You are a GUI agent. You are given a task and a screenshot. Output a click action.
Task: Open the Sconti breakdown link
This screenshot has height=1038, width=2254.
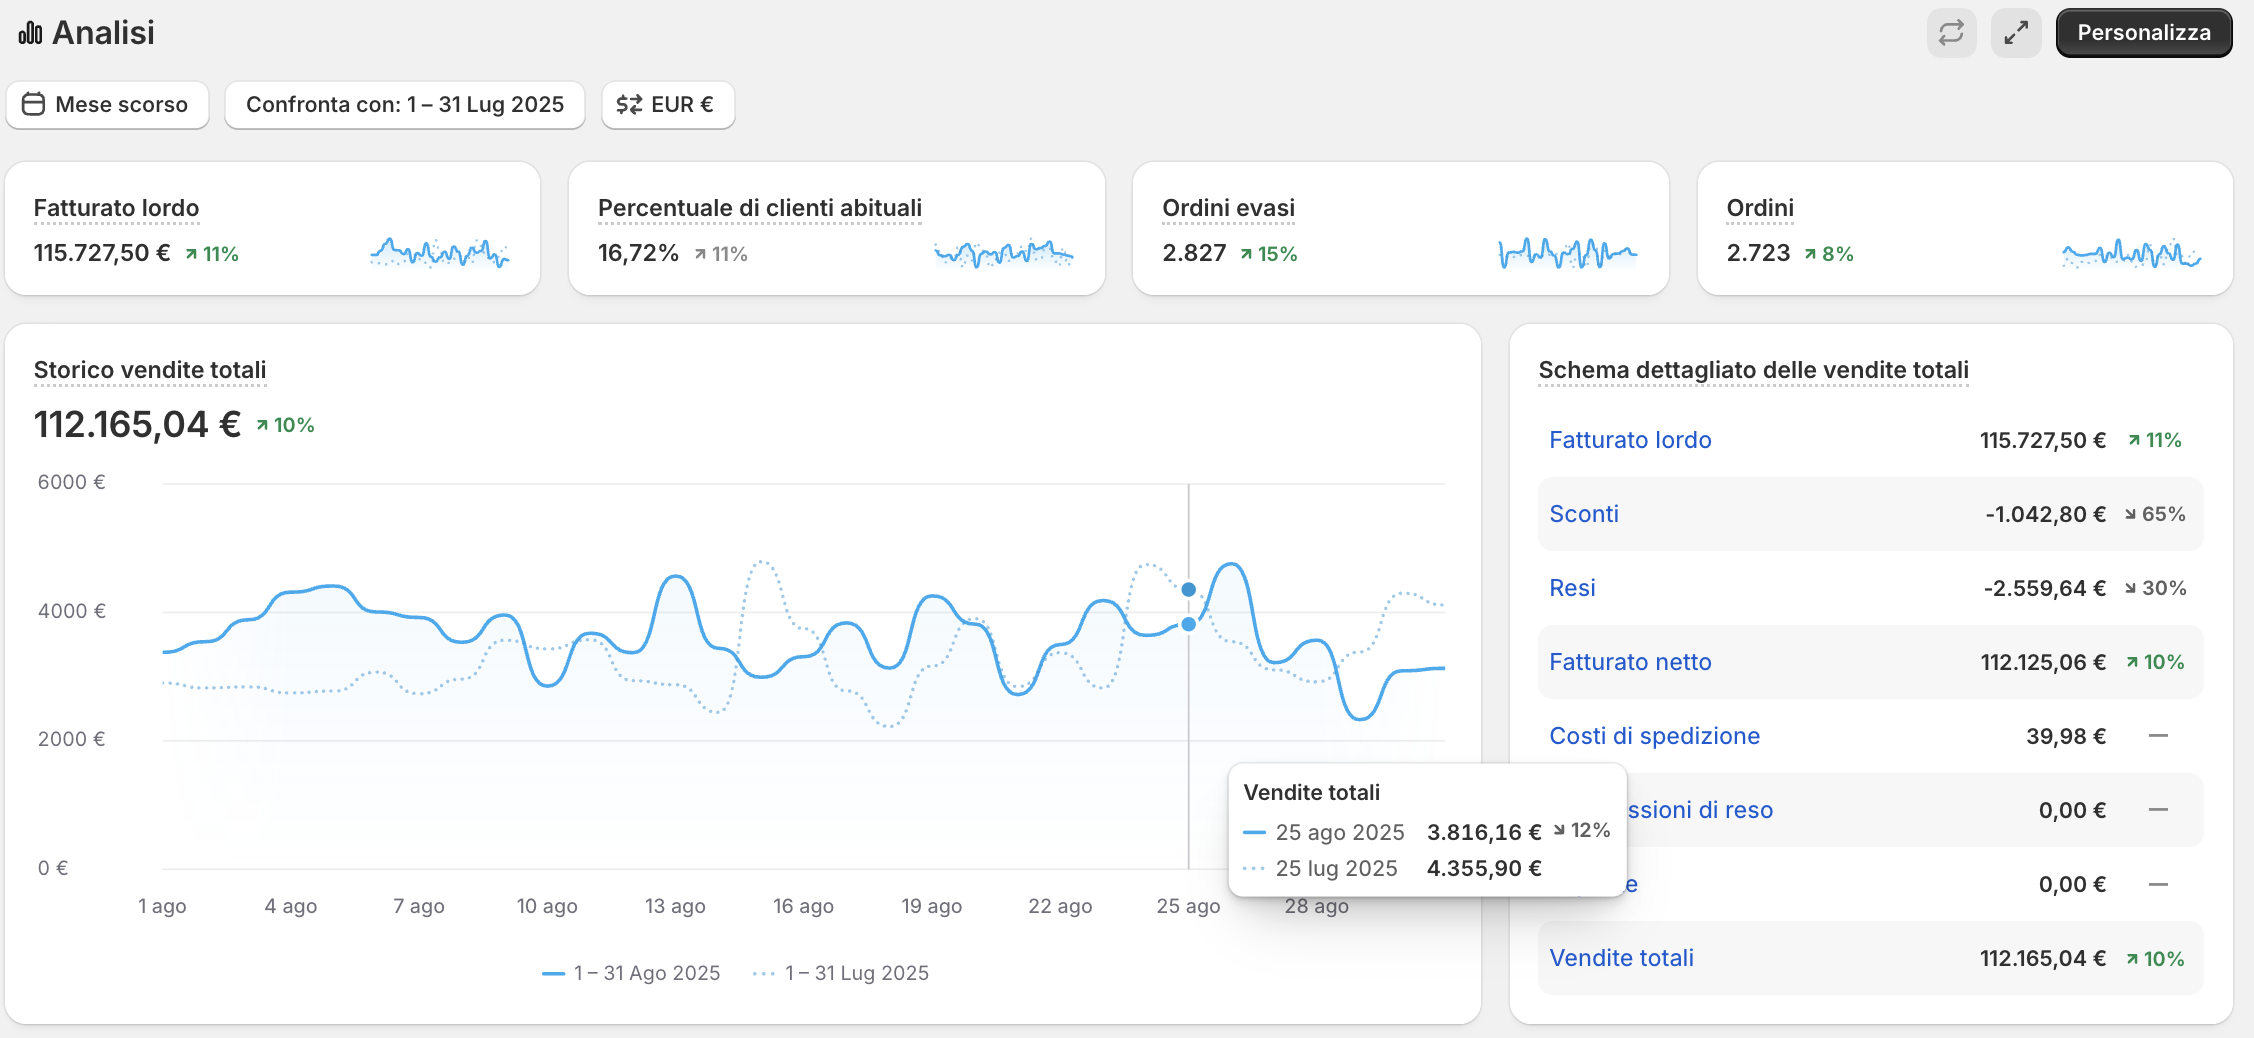pyautogui.click(x=1584, y=514)
